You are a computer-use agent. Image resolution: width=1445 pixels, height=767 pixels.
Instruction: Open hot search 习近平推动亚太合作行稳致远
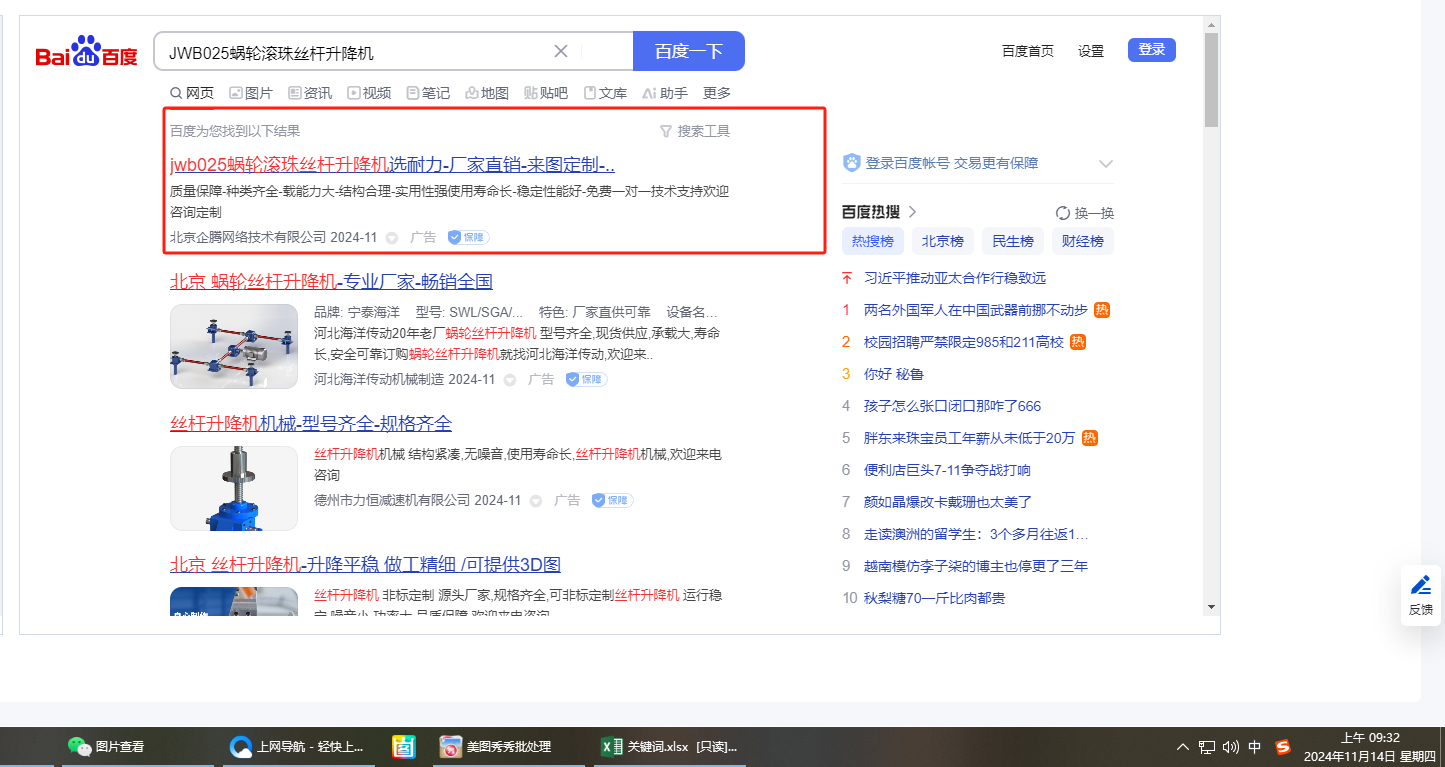954,278
